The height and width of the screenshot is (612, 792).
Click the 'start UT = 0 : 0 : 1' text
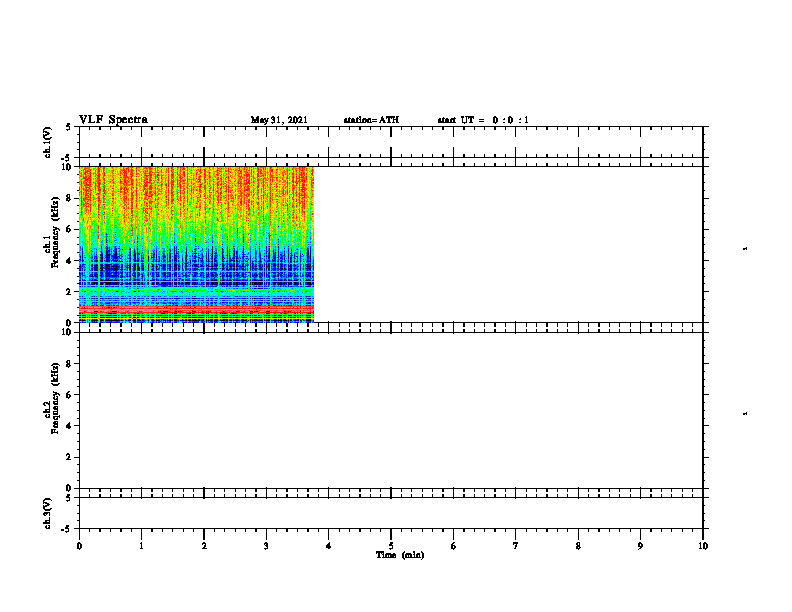(483, 120)
